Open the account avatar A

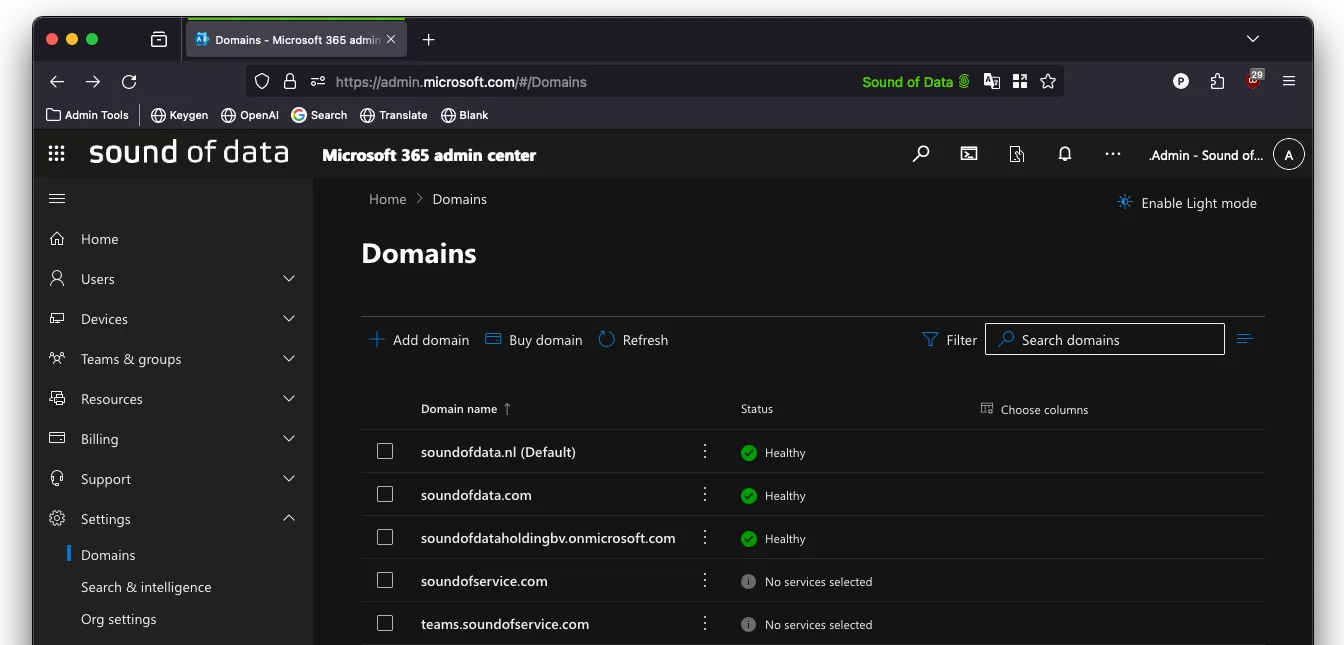1289,155
